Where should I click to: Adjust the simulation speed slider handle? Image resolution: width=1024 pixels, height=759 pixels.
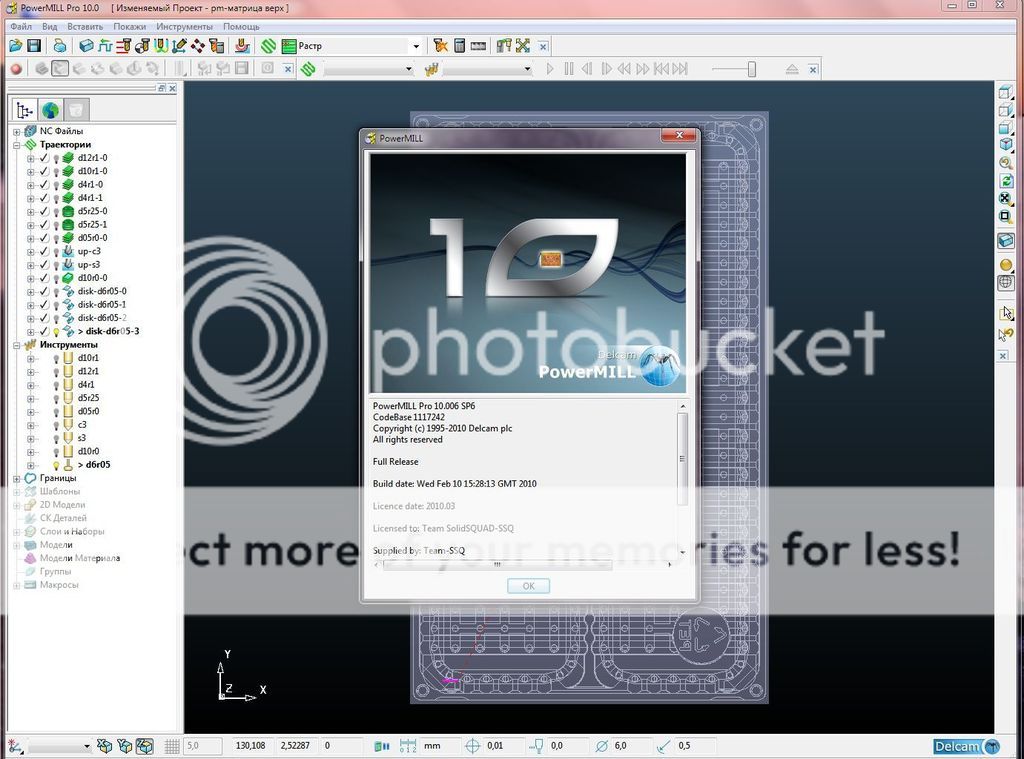(x=751, y=69)
